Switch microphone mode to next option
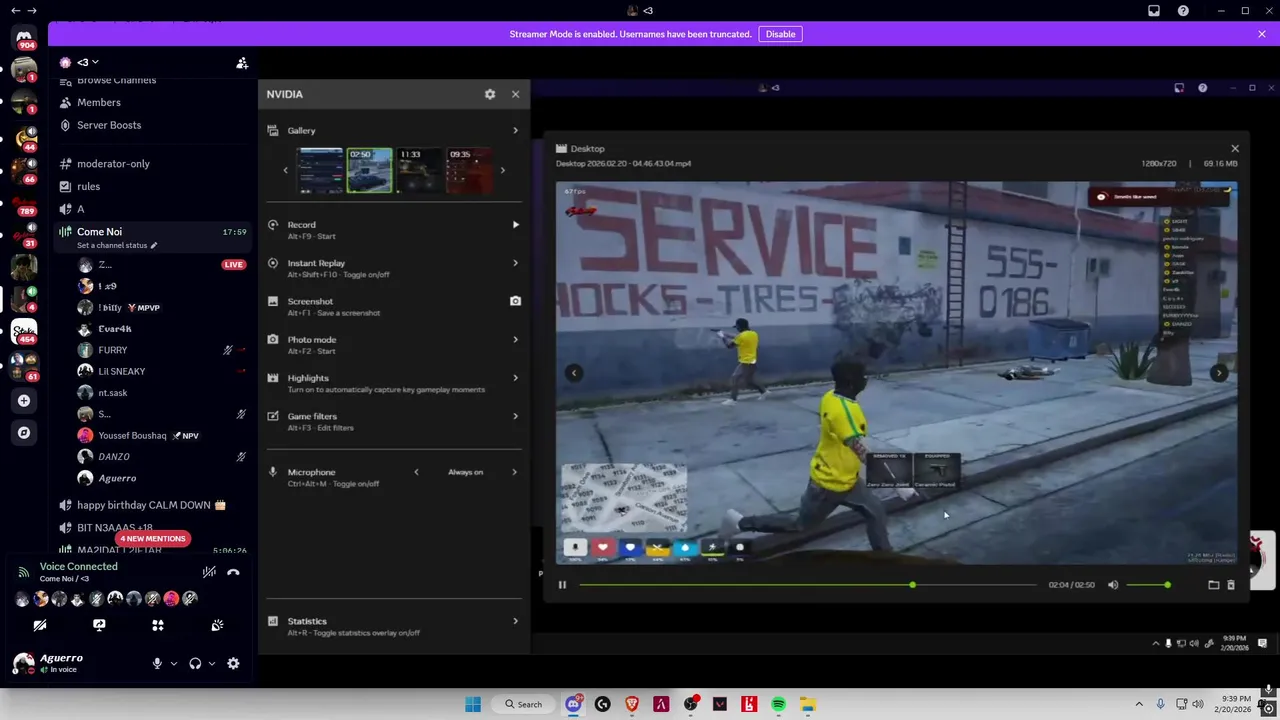This screenshot has width=1280, height=720. 515,472
